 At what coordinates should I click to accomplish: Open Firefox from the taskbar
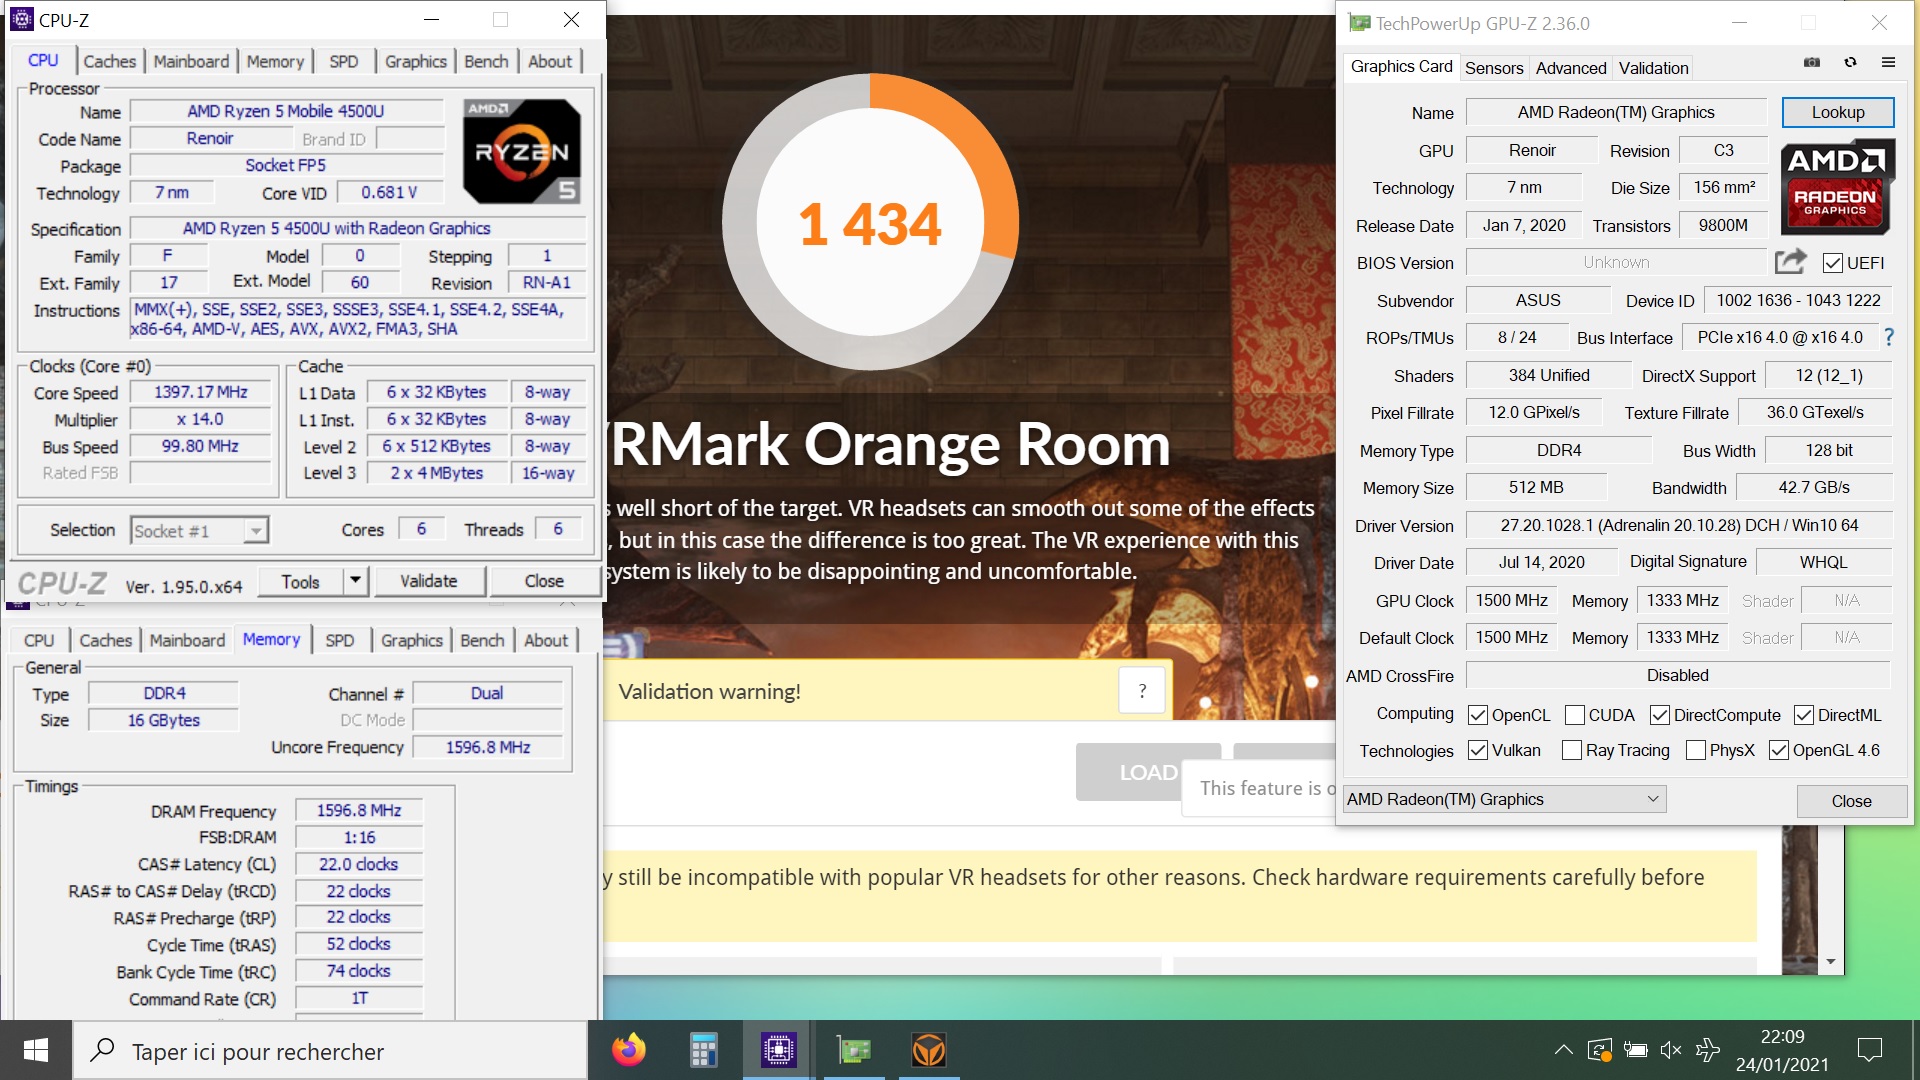pos(629,1050)
